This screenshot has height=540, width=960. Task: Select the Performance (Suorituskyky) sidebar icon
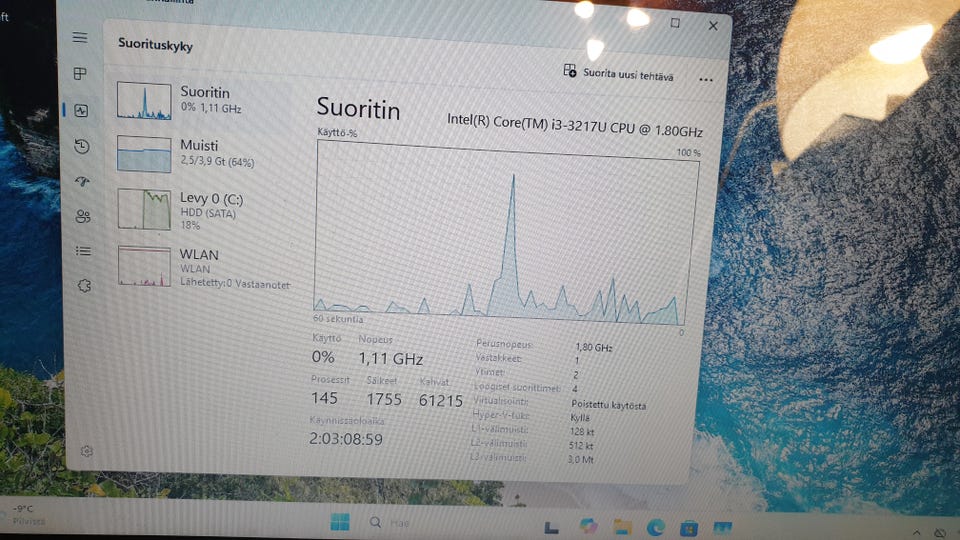tap(81, 110)
